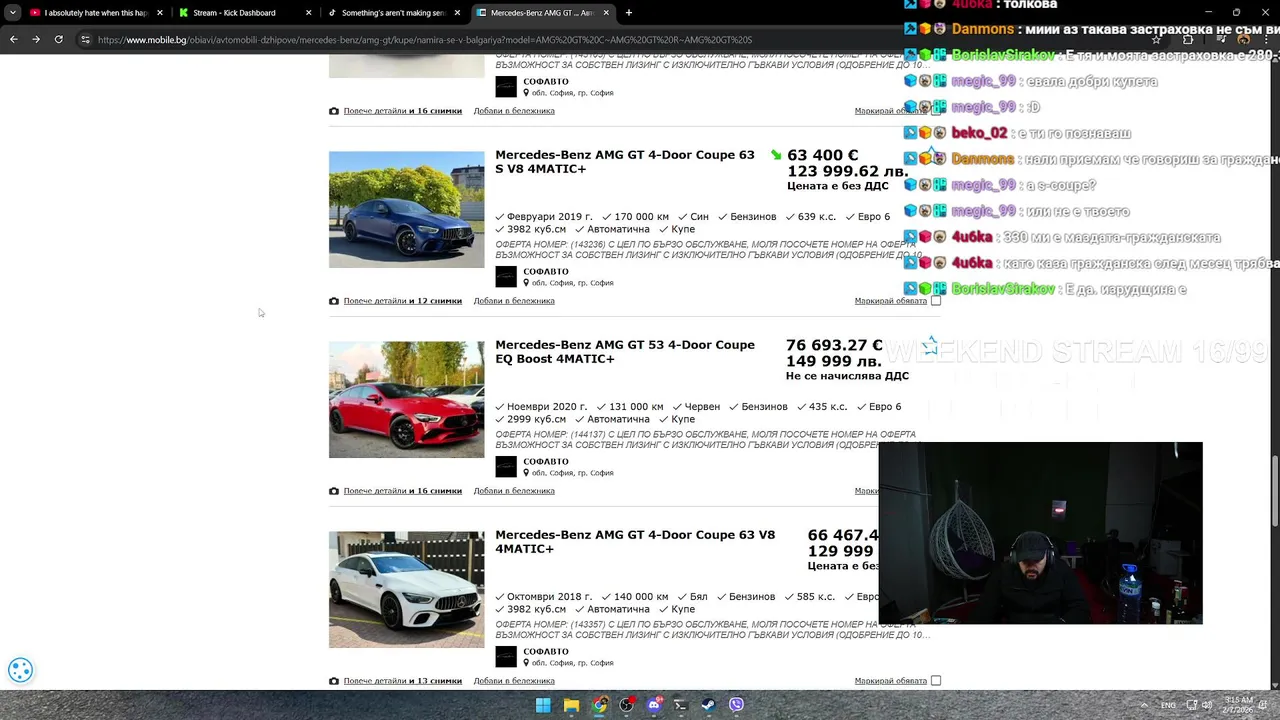Image resolution: width=1280 pixels, height=720 pixels.
Task: Click the browser forward arrow
Action: pyautogui.click(x=36, y=39)
